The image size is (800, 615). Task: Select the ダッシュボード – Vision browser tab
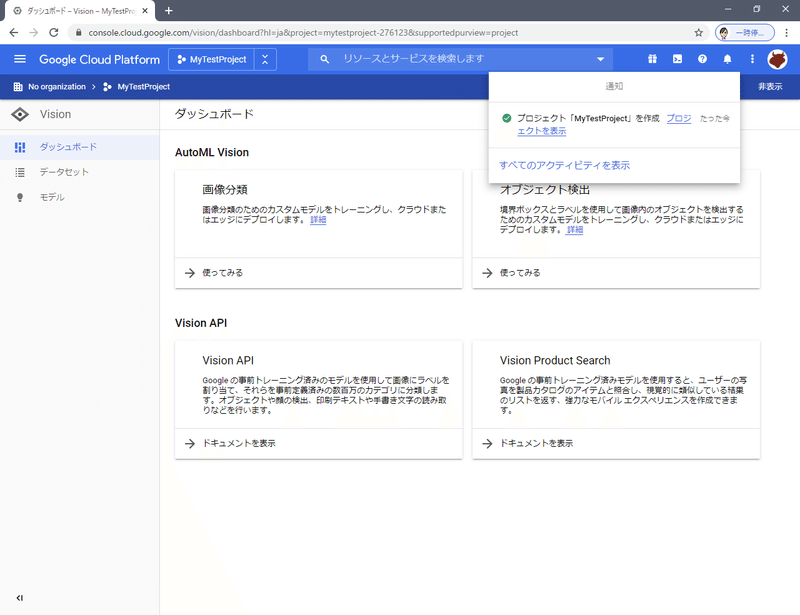pyautogui.click(x=80, y=11)
